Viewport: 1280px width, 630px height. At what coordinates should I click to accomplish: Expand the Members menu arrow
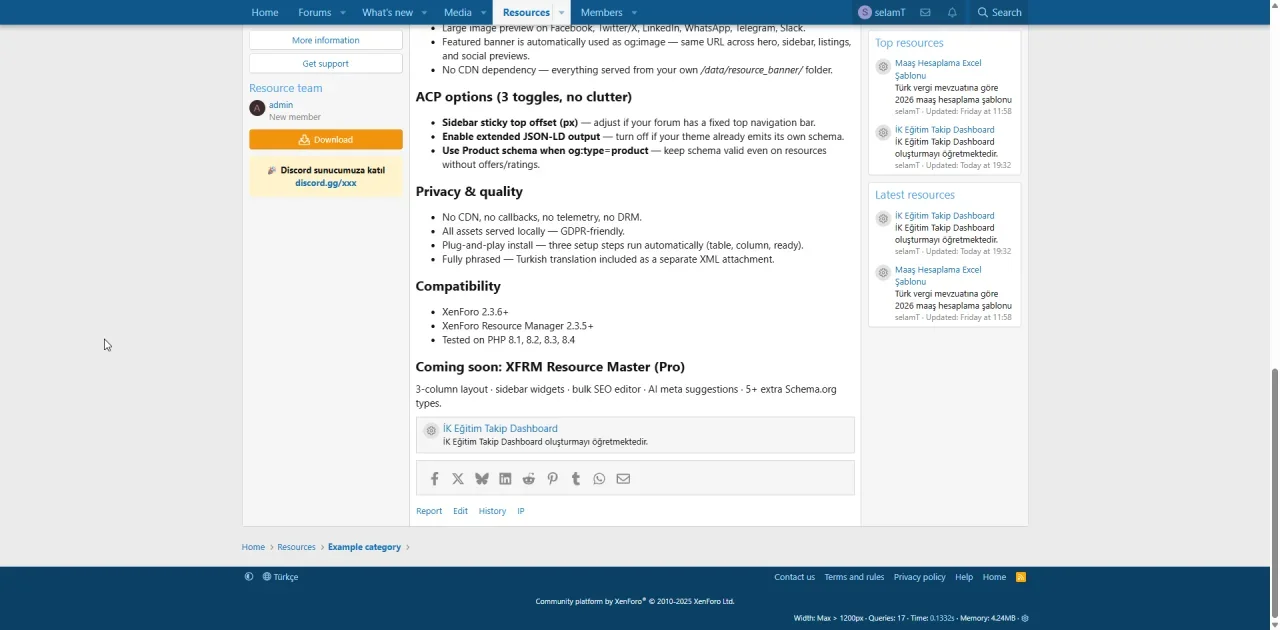pos(634,12)
